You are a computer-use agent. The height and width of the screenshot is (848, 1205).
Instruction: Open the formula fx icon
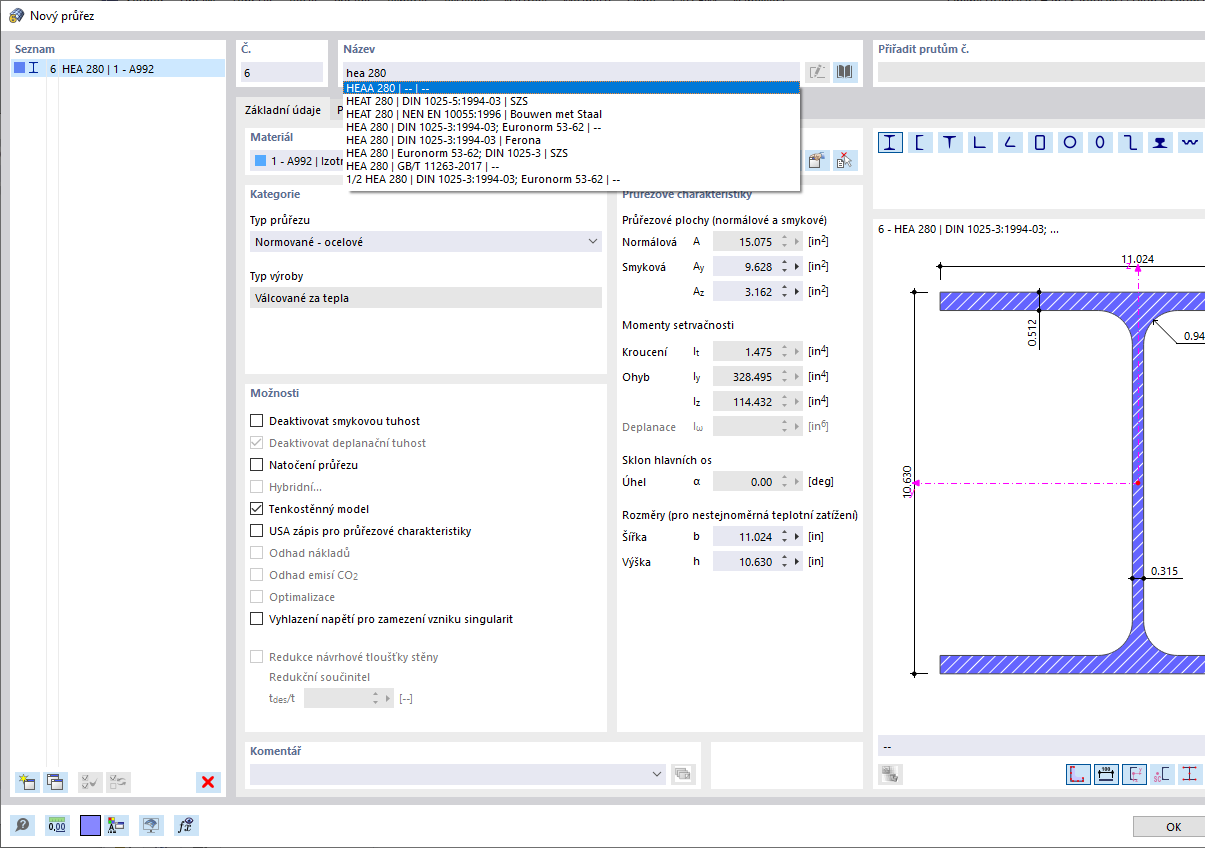[x=185, y=825]
